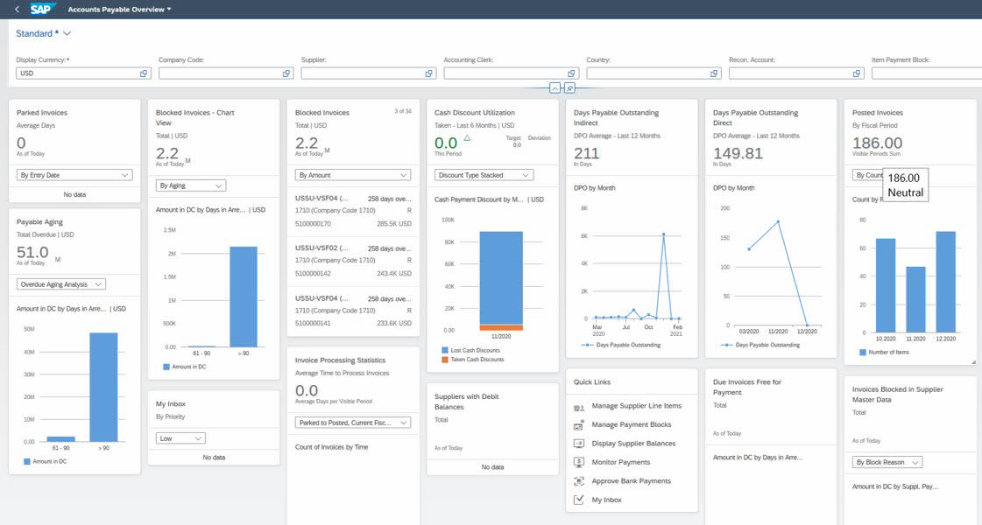Image resolution: width=982 pixels, height=525 pixels.
Task: Open the By Entry Date dropdown
Action: point(75,175)
